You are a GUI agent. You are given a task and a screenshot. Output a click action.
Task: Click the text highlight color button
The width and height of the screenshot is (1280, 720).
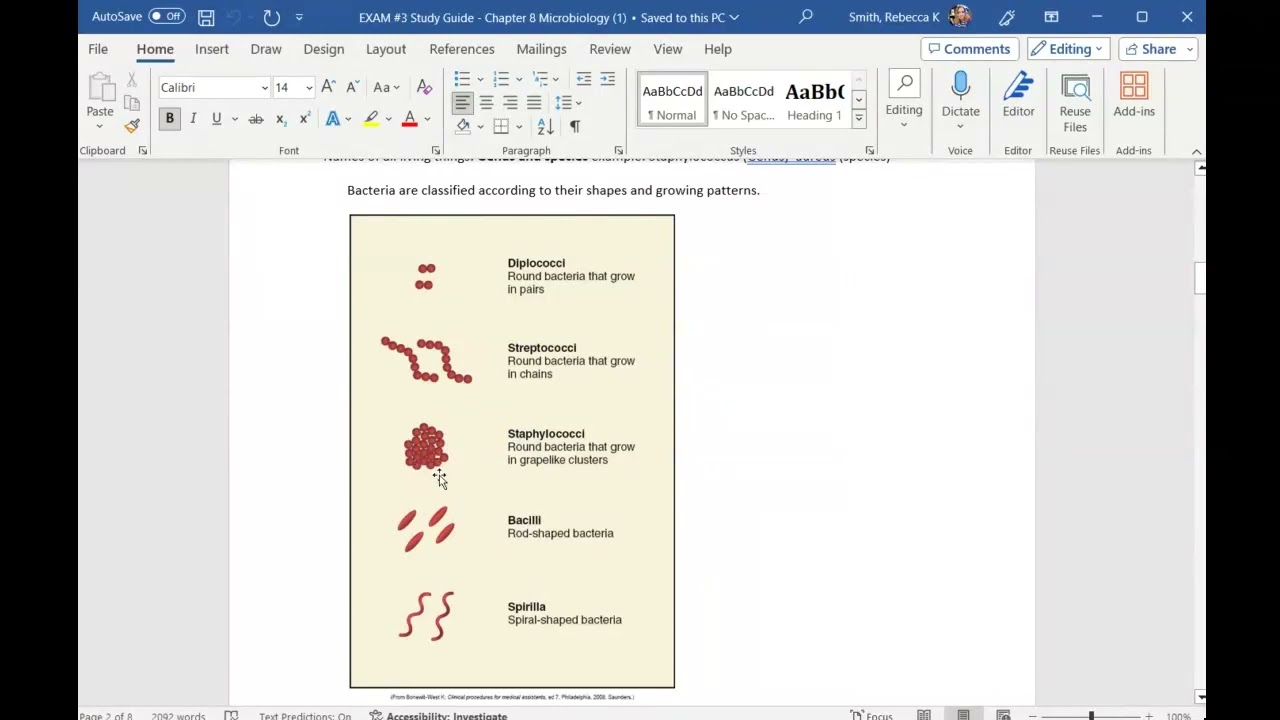[x=371, y=119]
